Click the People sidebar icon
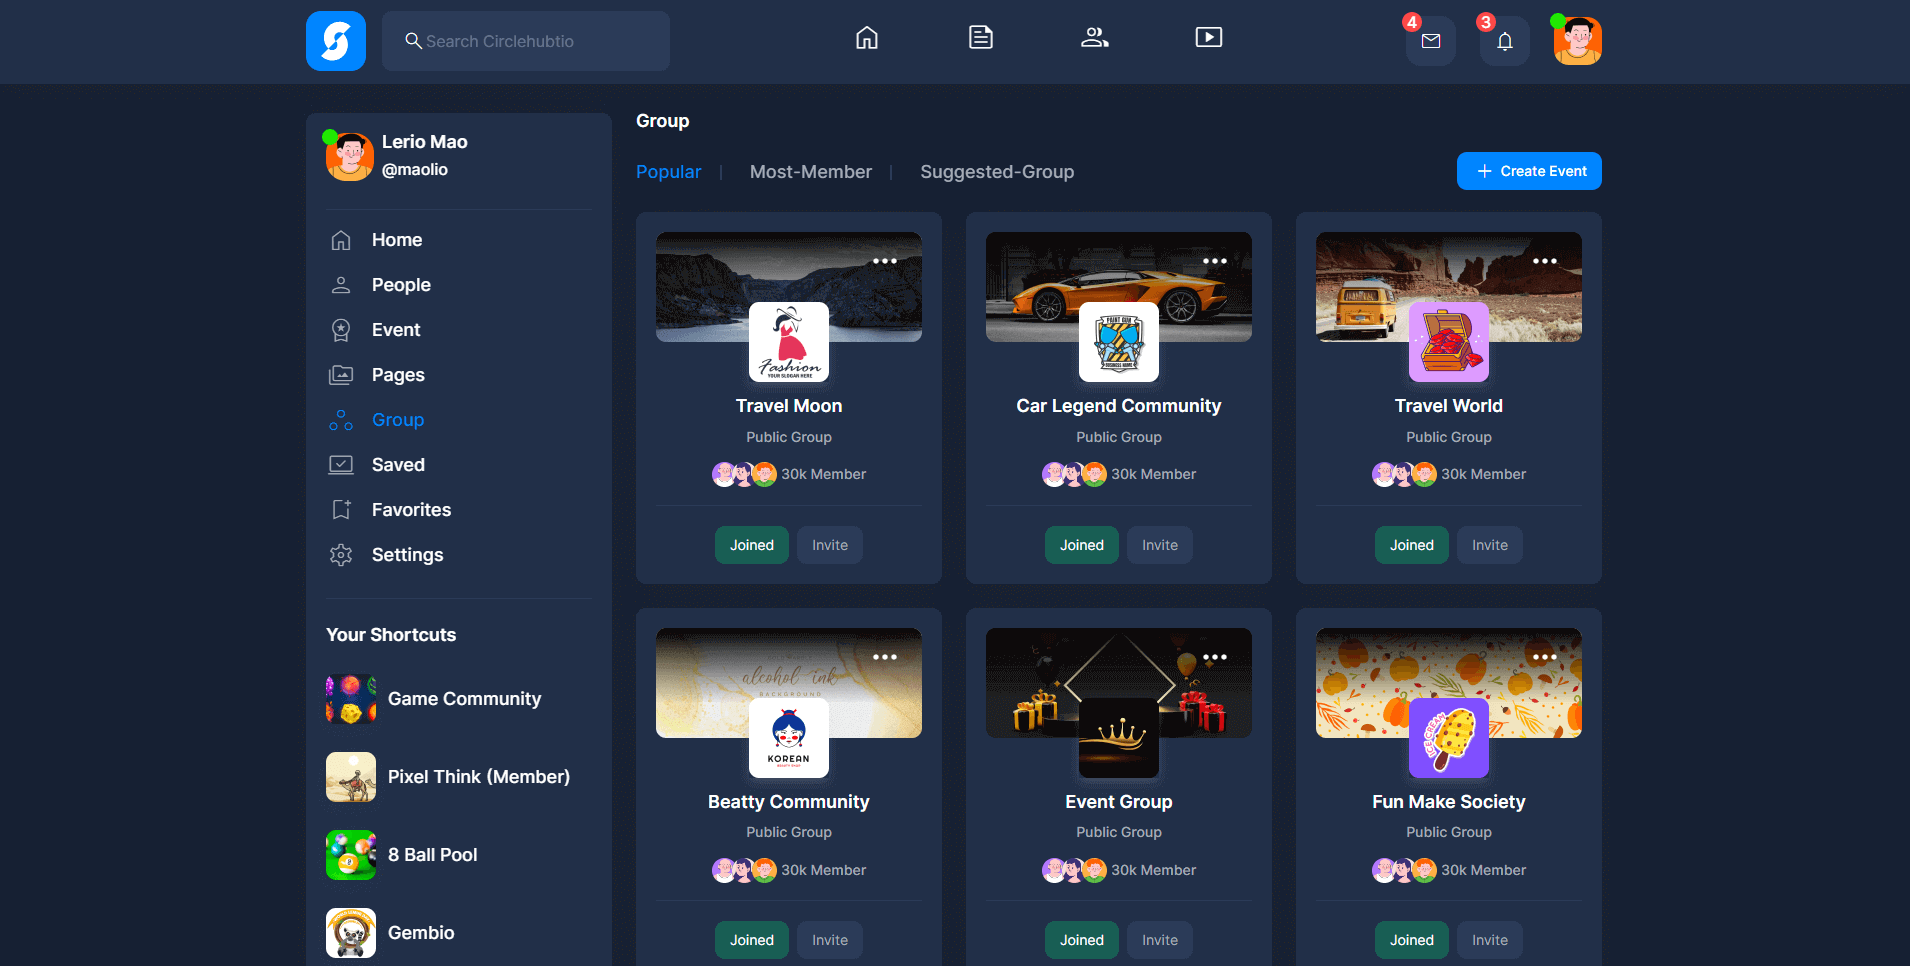The height and width of the screenshot is (966, 1910). coord(341,285)
